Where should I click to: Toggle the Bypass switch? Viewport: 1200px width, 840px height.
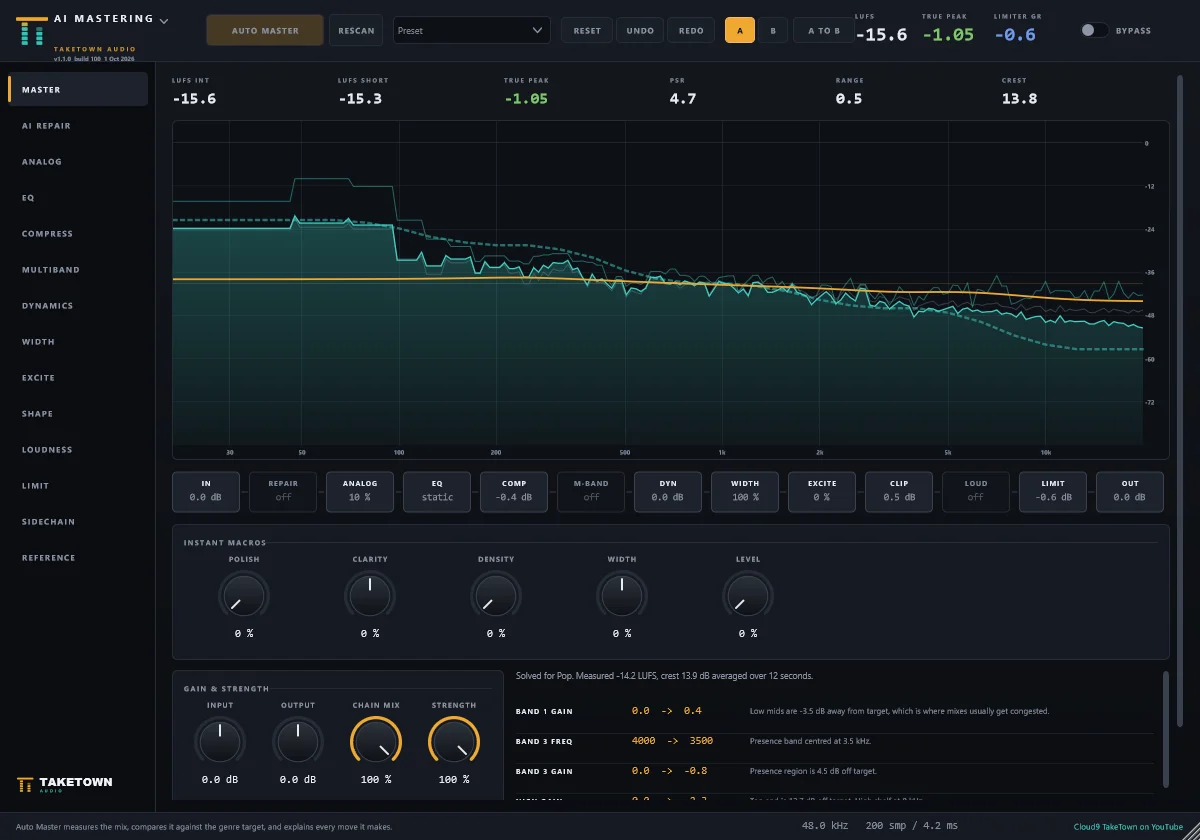(x=1094, y=30)
